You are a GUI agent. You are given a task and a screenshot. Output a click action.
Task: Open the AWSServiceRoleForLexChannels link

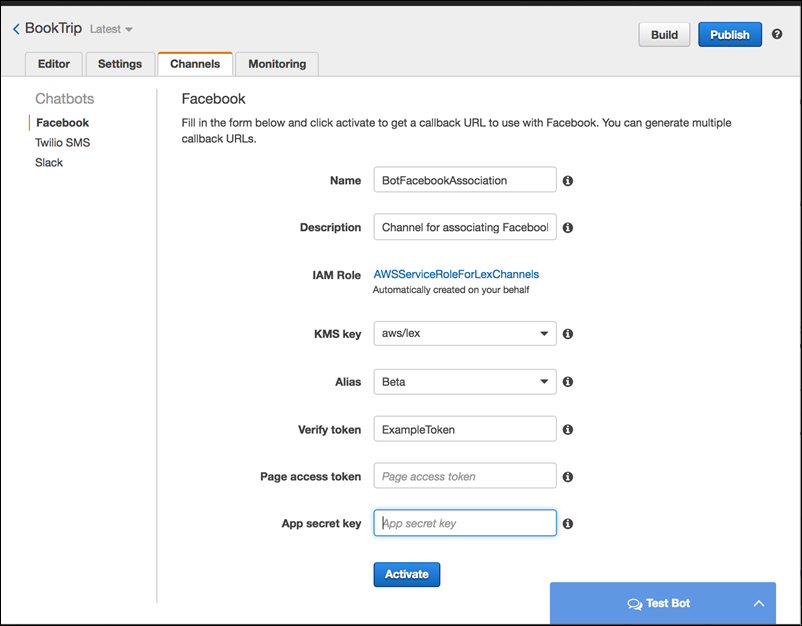coord(456,273)
